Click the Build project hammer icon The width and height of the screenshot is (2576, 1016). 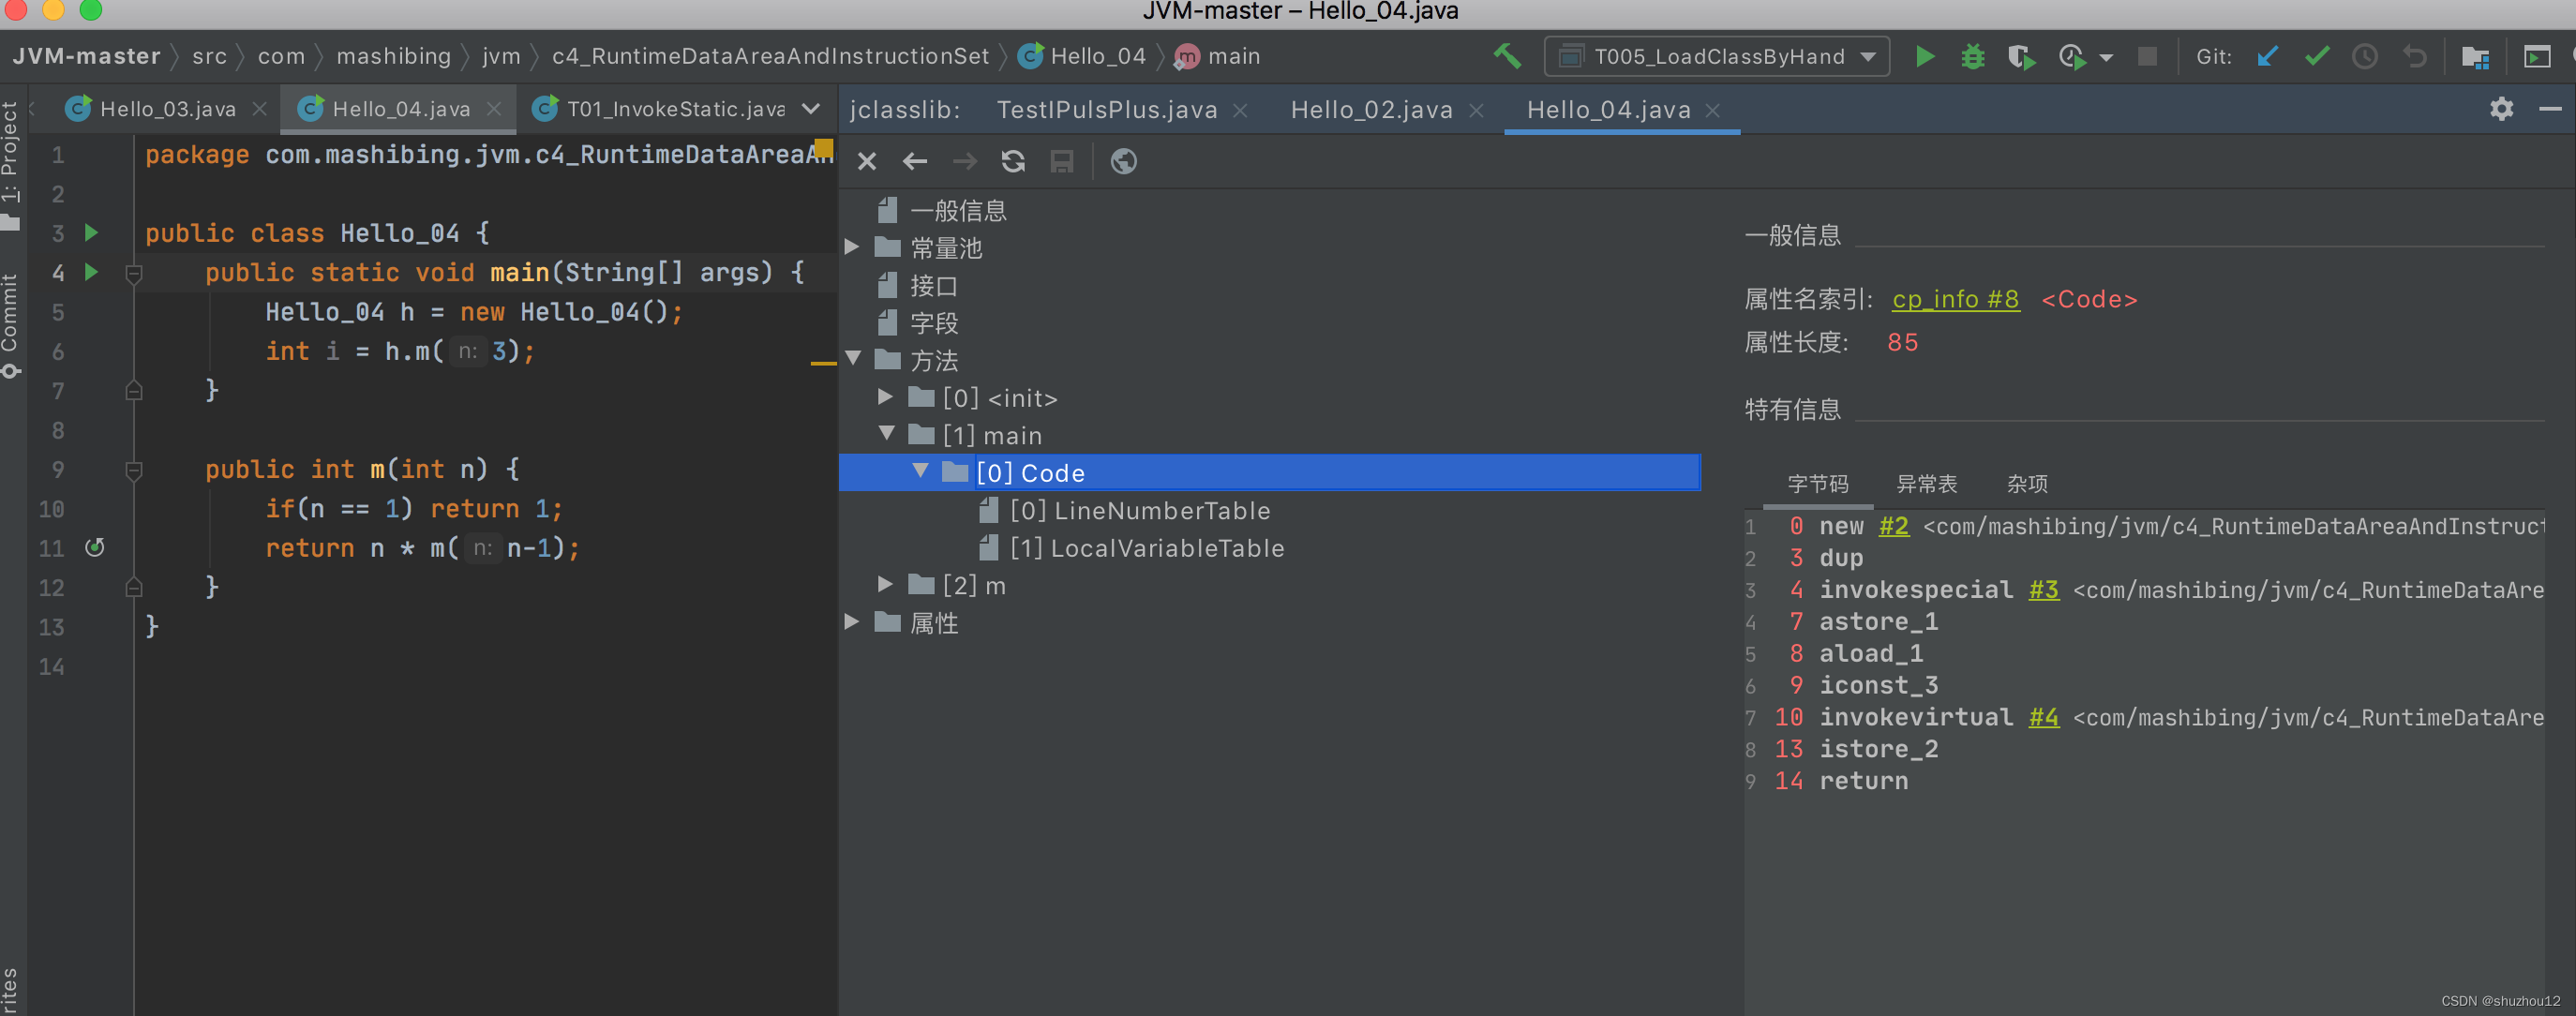tap(1507, 56)
